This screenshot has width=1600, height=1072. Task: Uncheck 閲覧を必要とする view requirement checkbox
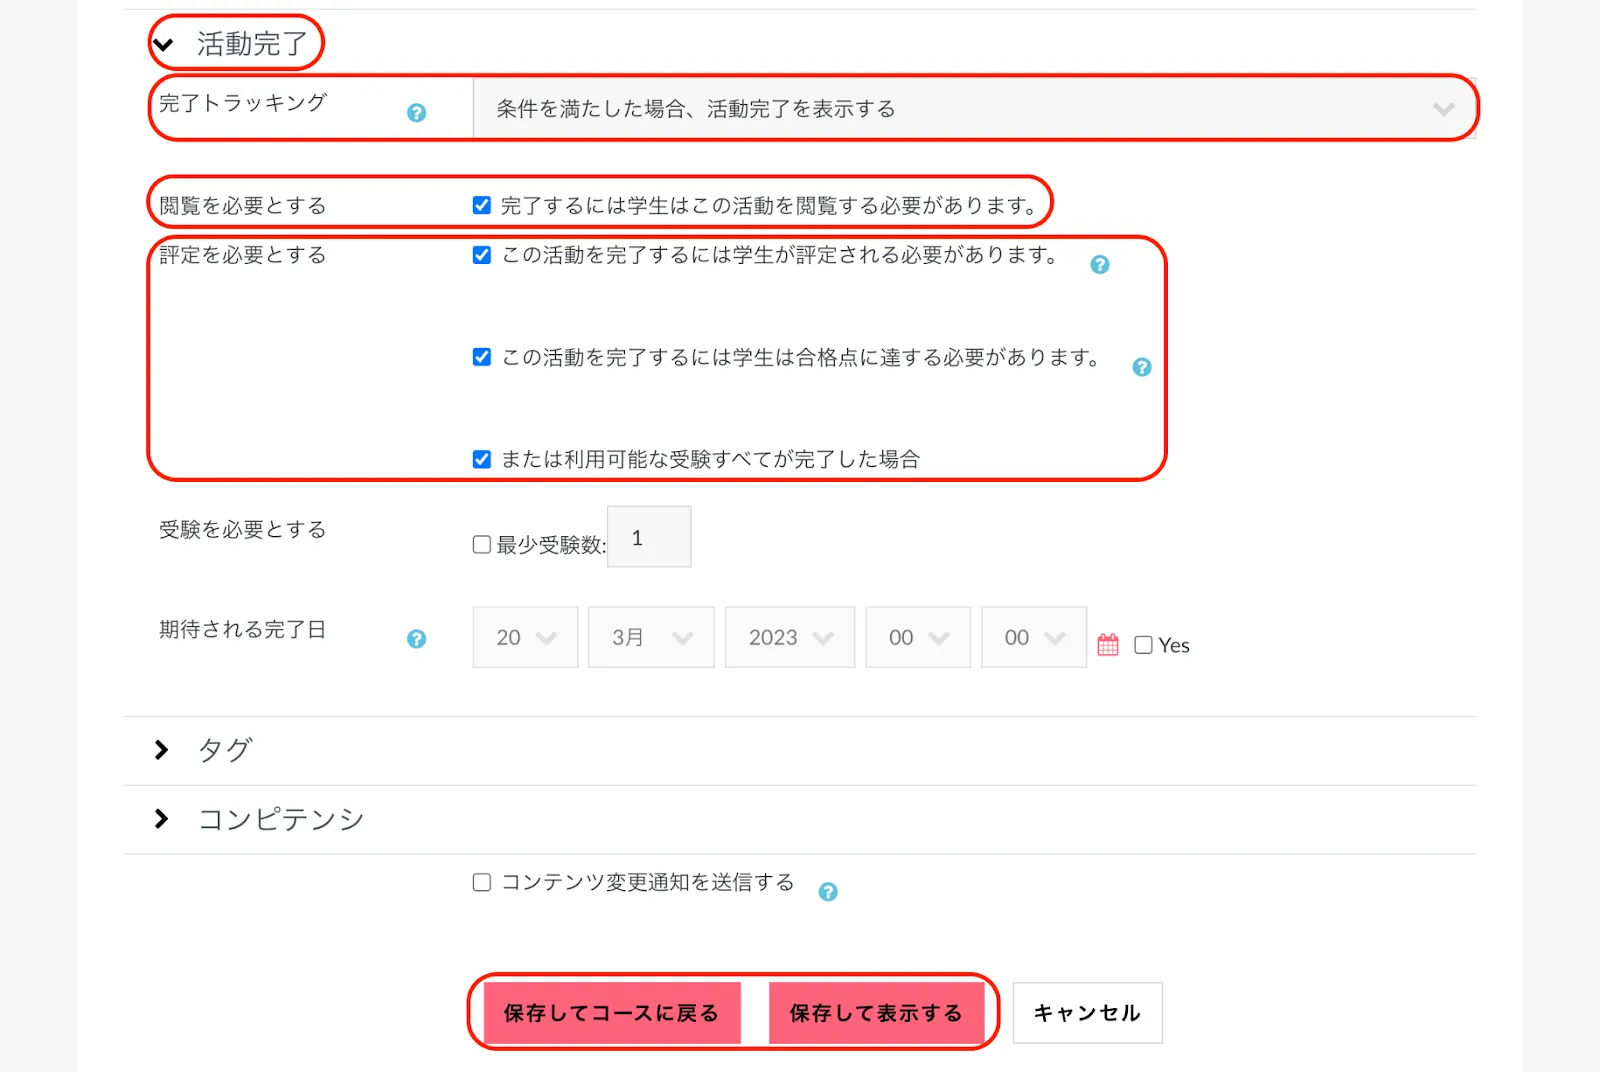[482, 206]
